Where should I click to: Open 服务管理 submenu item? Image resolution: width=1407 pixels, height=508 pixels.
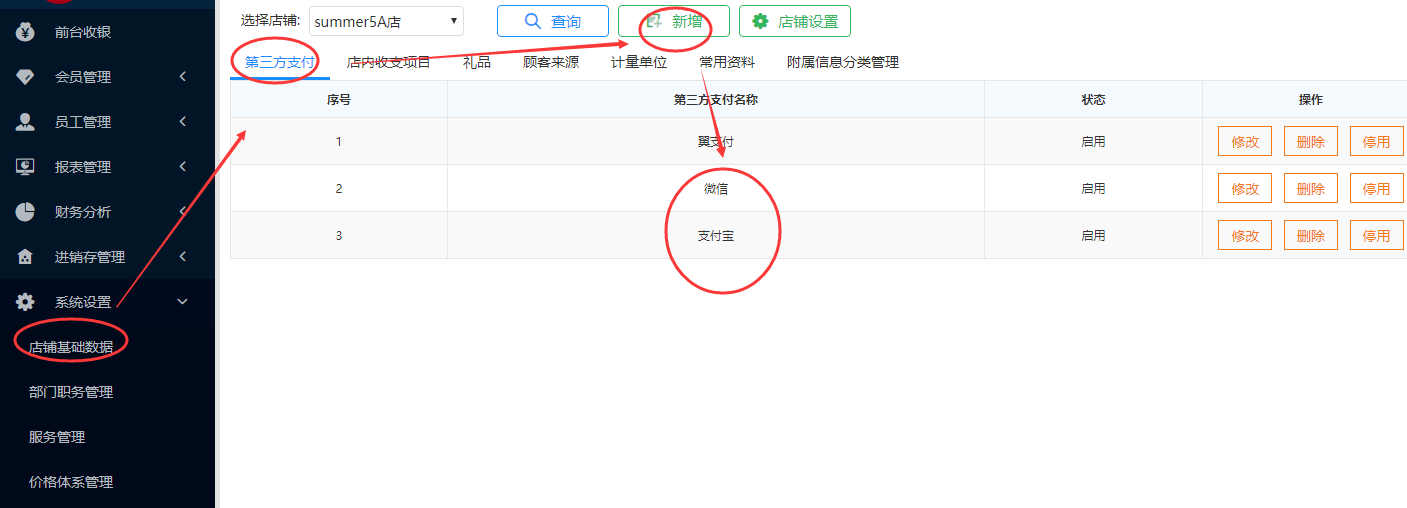click(x=57, y=437)
